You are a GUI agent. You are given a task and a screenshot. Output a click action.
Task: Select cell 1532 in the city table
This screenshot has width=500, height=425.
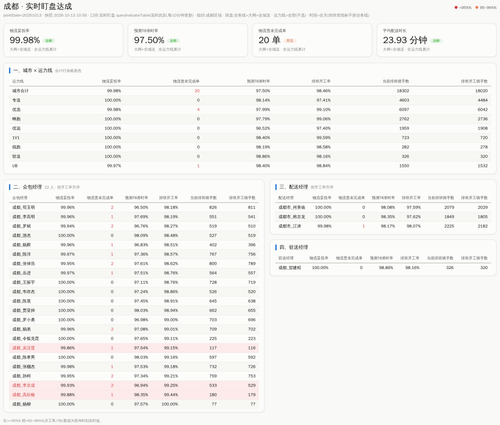483,166
